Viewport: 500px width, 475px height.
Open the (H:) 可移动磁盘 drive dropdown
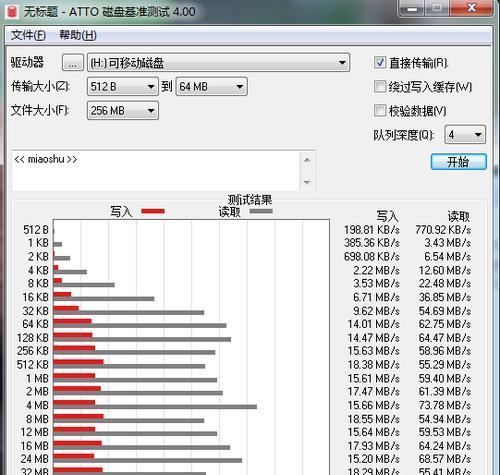[218, 63]
